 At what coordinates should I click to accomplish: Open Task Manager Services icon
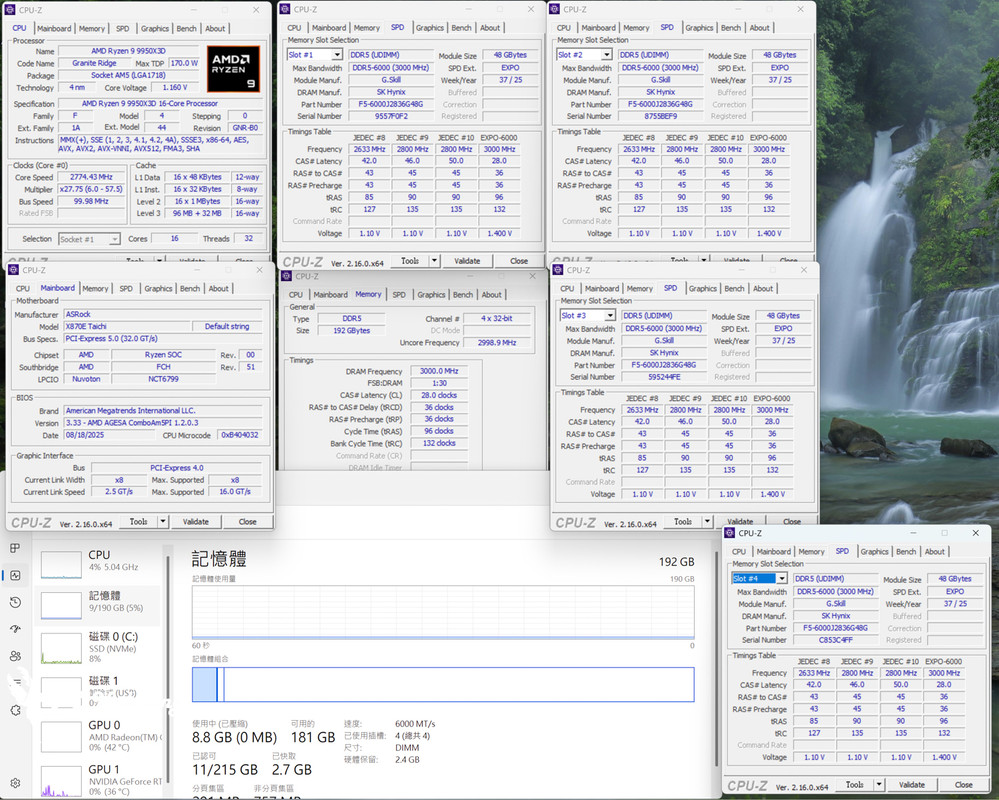pyautogui.click(x=15, y=710)
